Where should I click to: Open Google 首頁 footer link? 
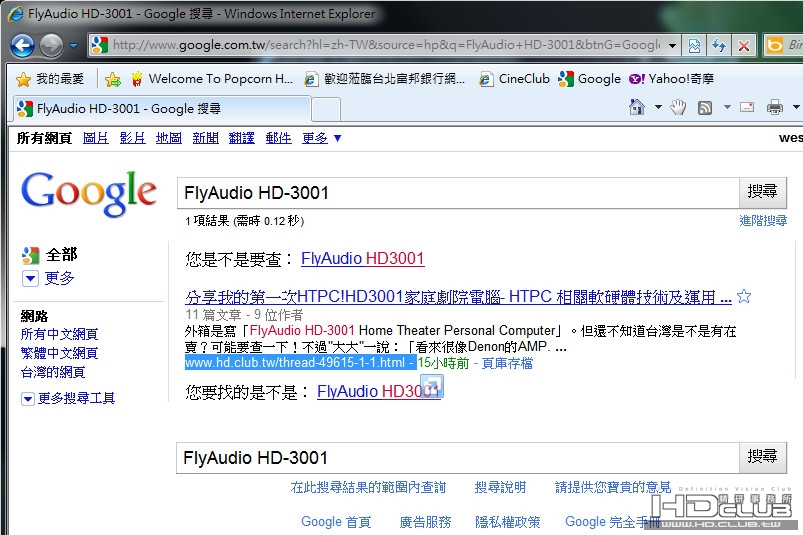click(336, 522)
